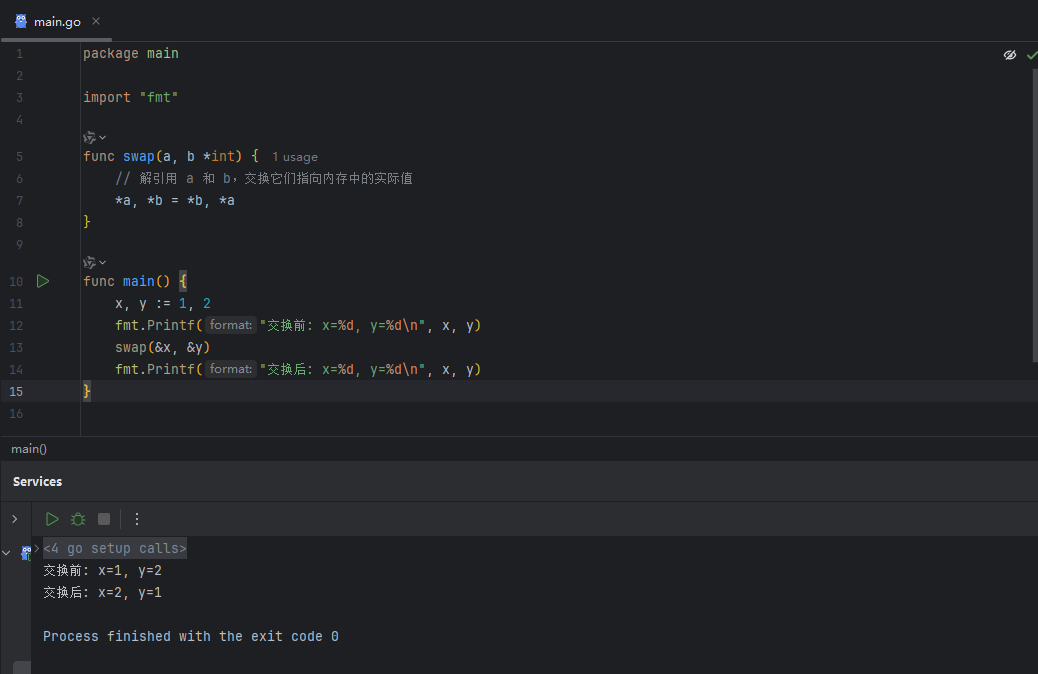Click the editor vertical scrollbar
Screen dimensions: 1038x674
coord(1035,215)
